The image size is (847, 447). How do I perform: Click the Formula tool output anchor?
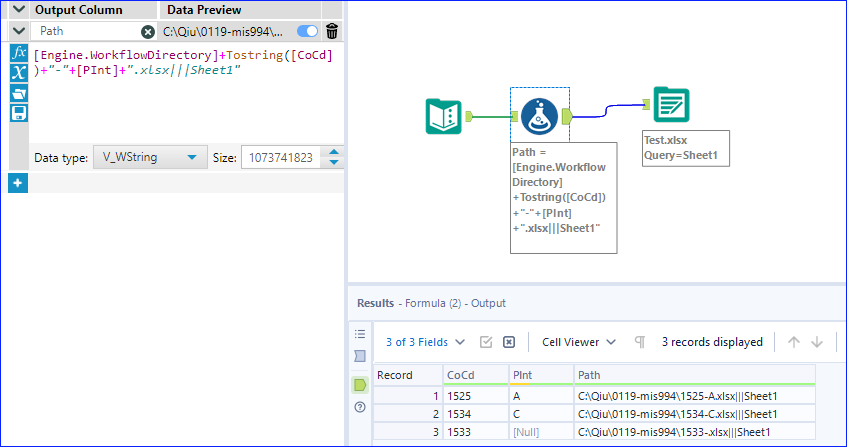coord(567,116)
